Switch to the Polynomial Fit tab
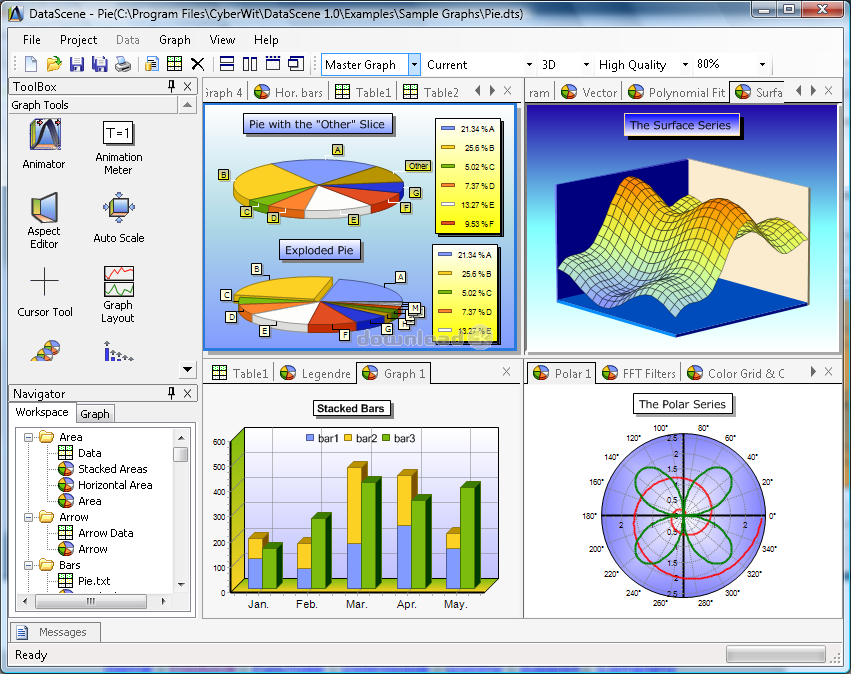 tap(676, 92)
